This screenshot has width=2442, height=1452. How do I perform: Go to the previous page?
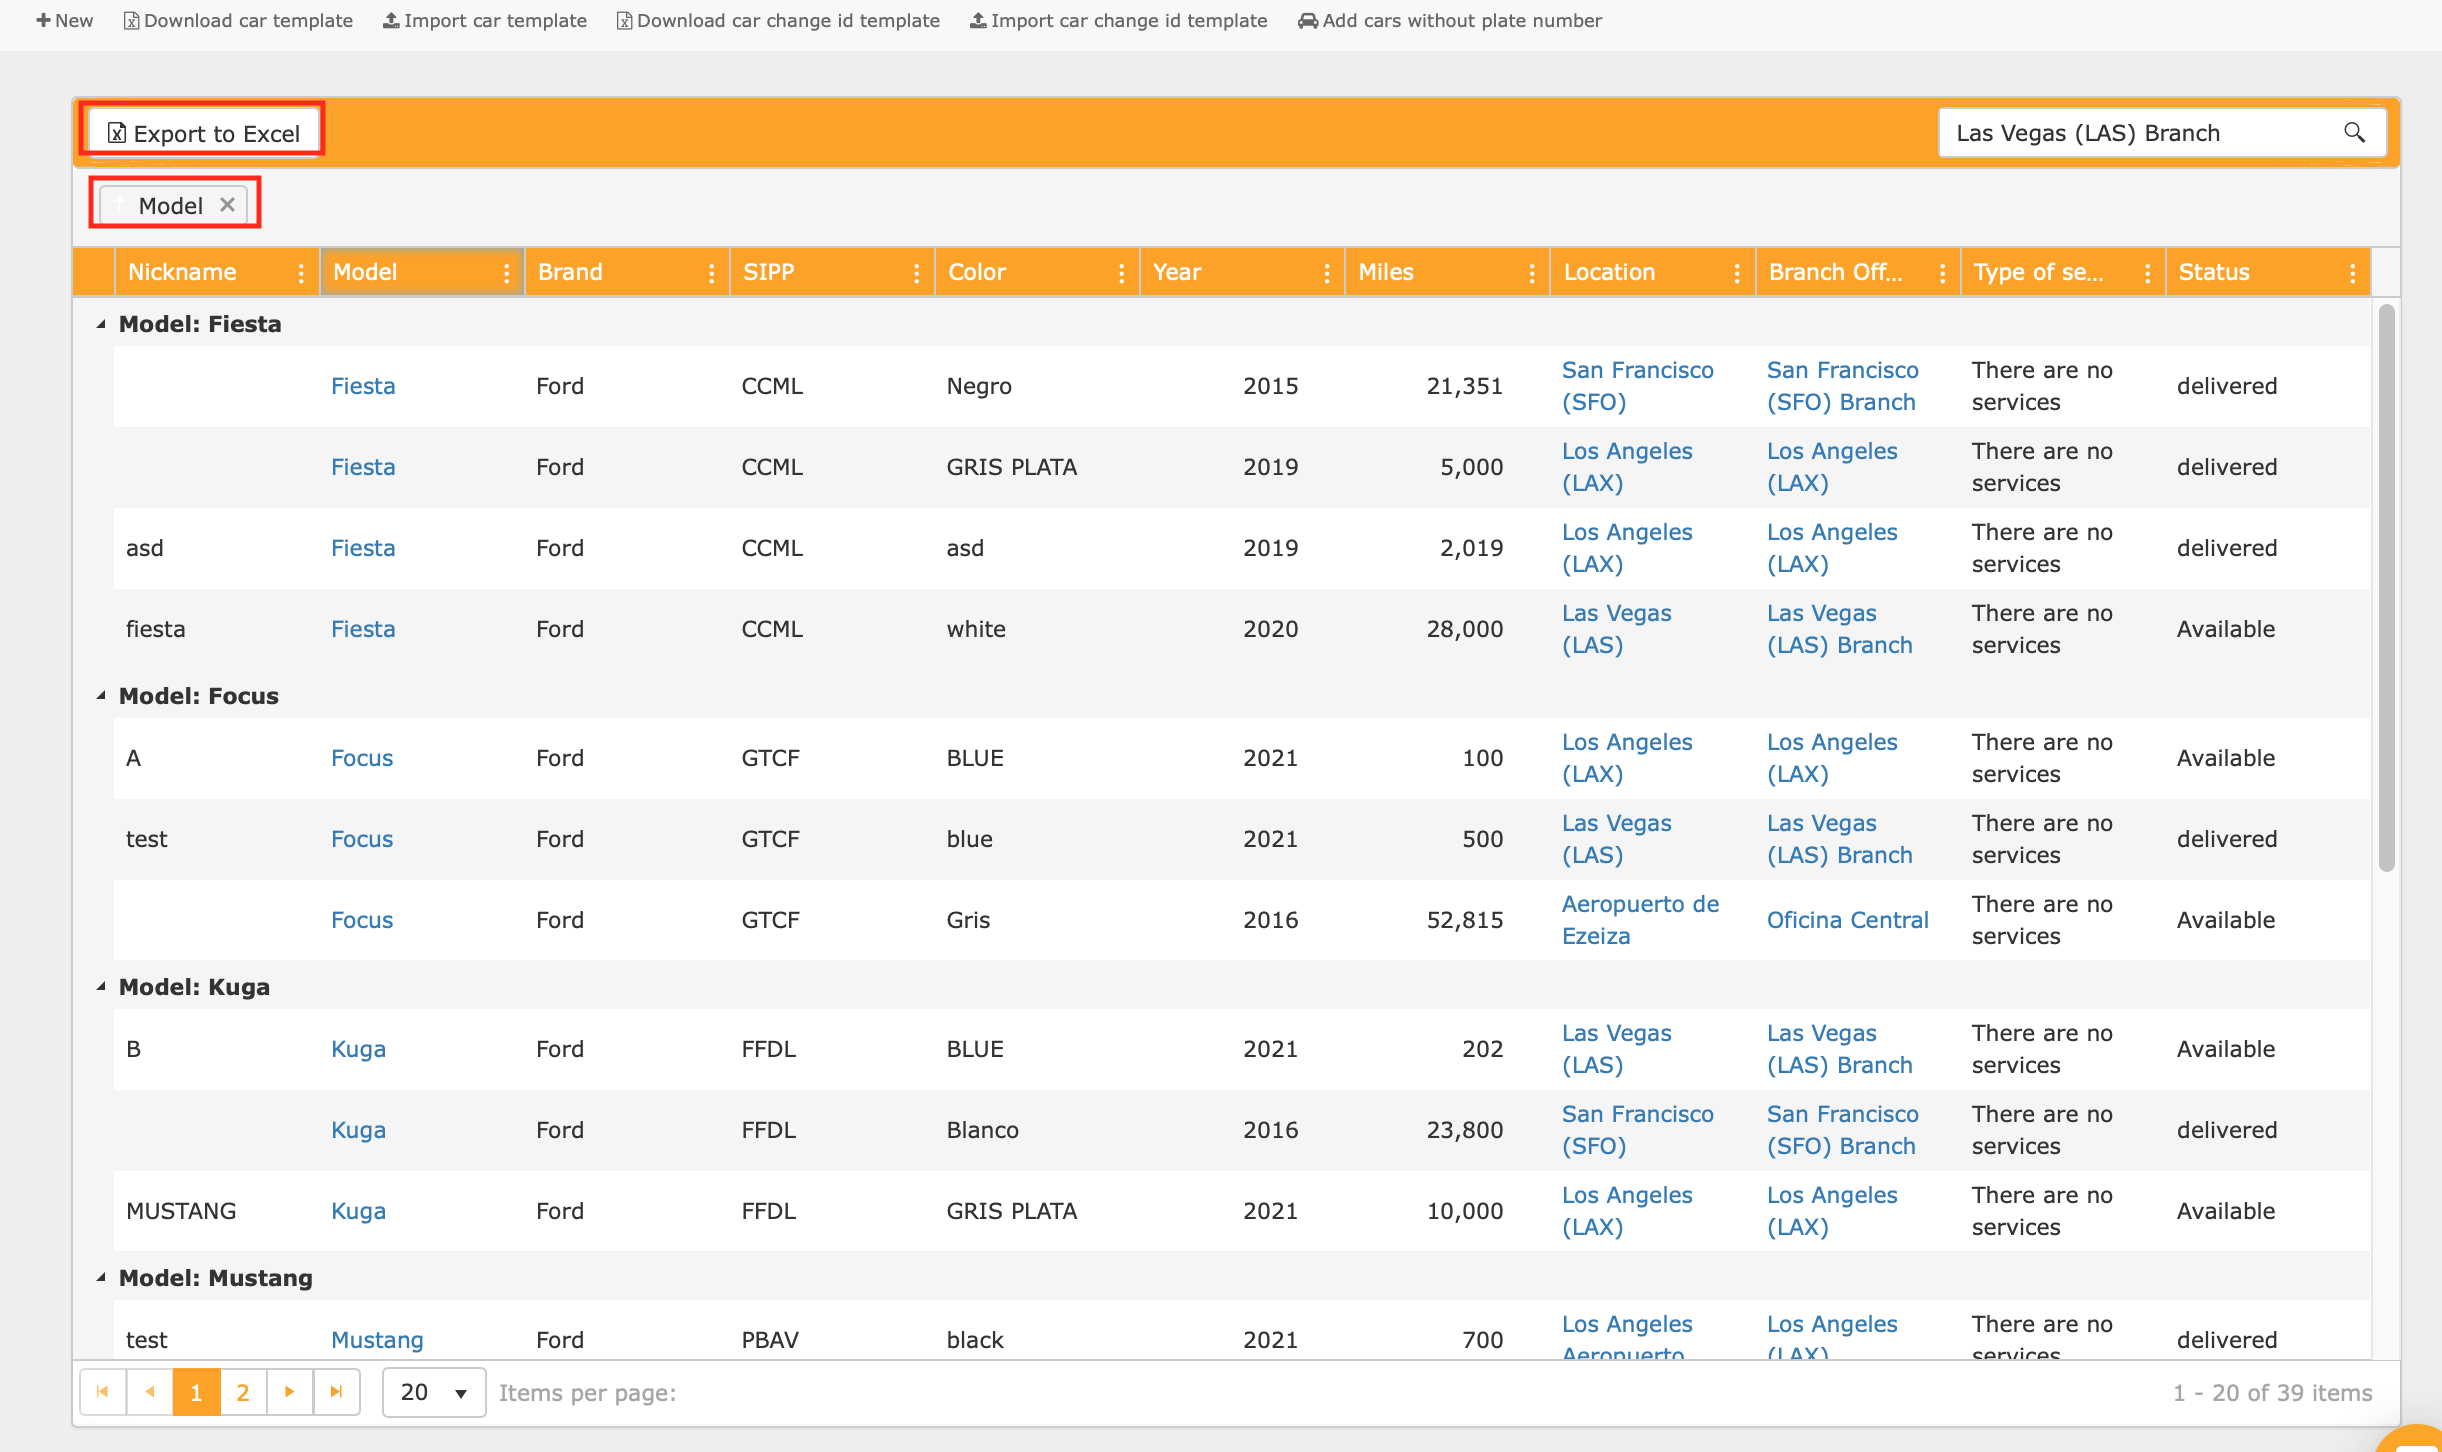pos(149,1392)
